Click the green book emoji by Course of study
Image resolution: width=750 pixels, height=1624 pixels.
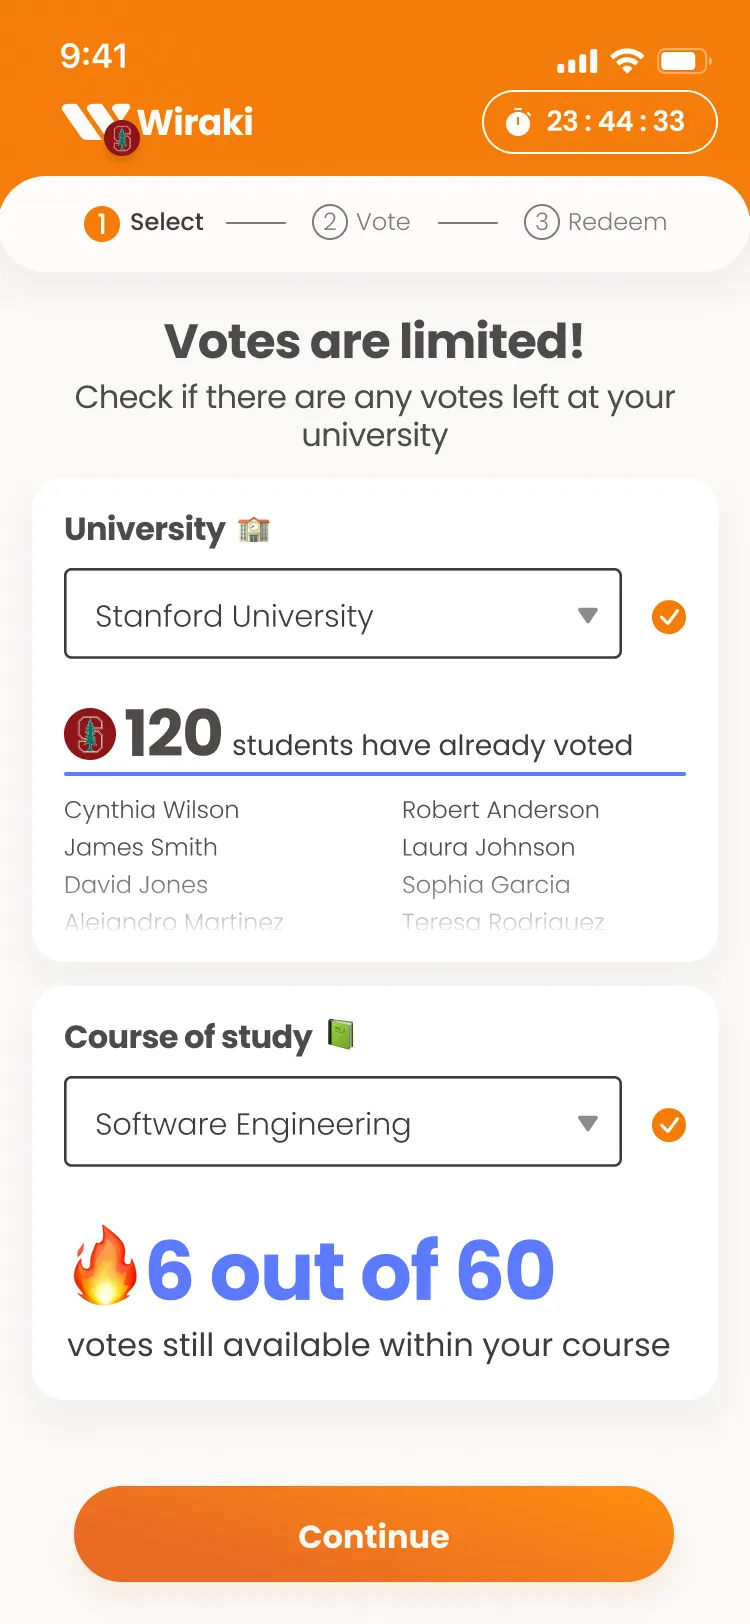[341, 1034]
